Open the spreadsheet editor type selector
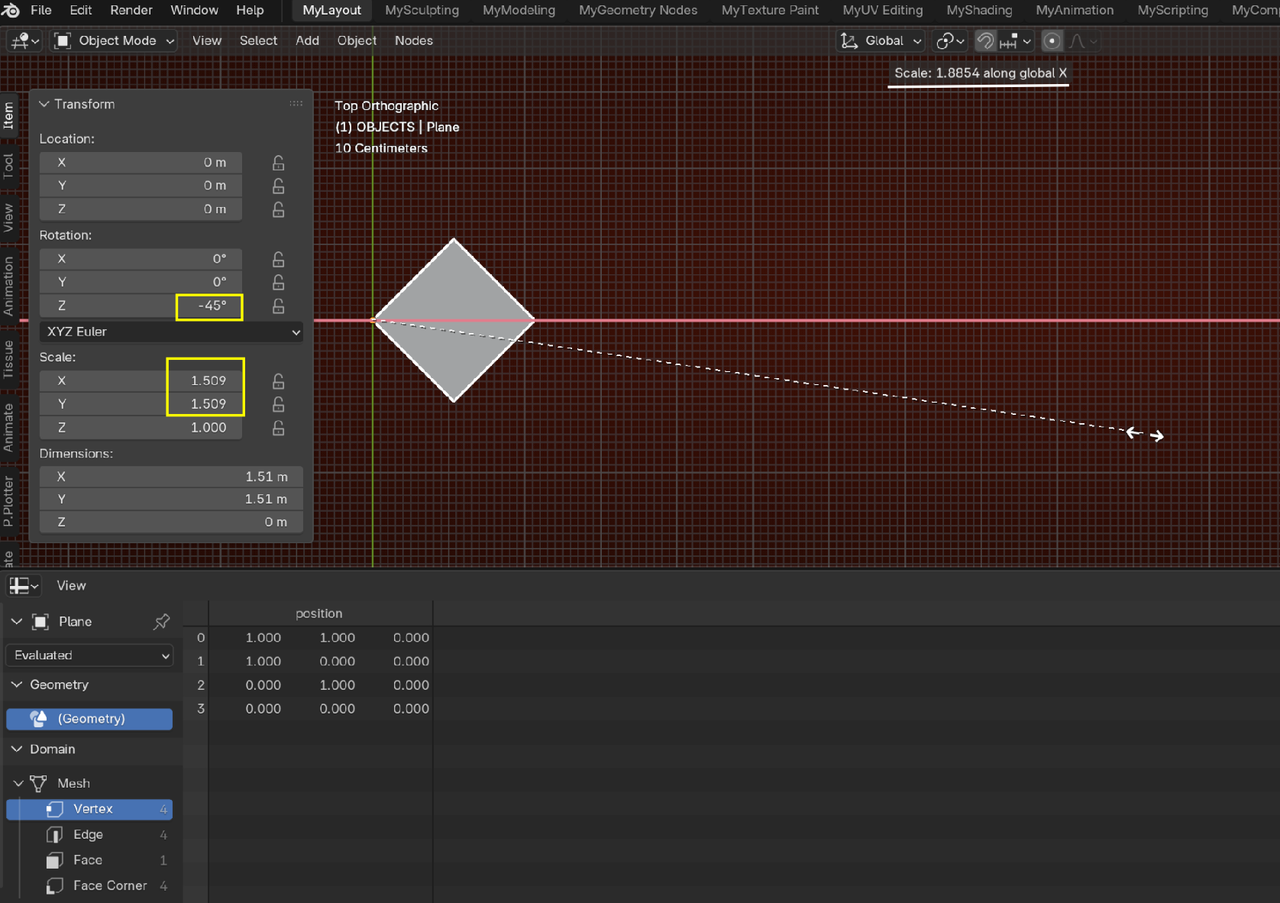This screenshot has width=1280, height=903. (24, 586)
